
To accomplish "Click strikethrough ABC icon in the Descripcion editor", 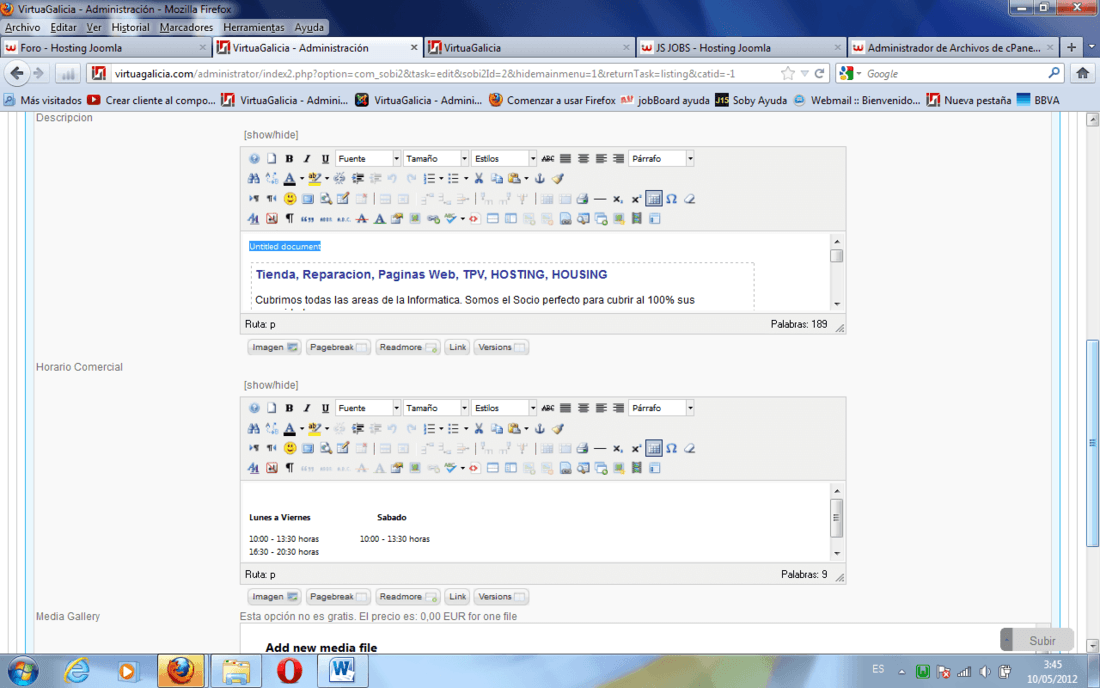I will click(548, 158).
